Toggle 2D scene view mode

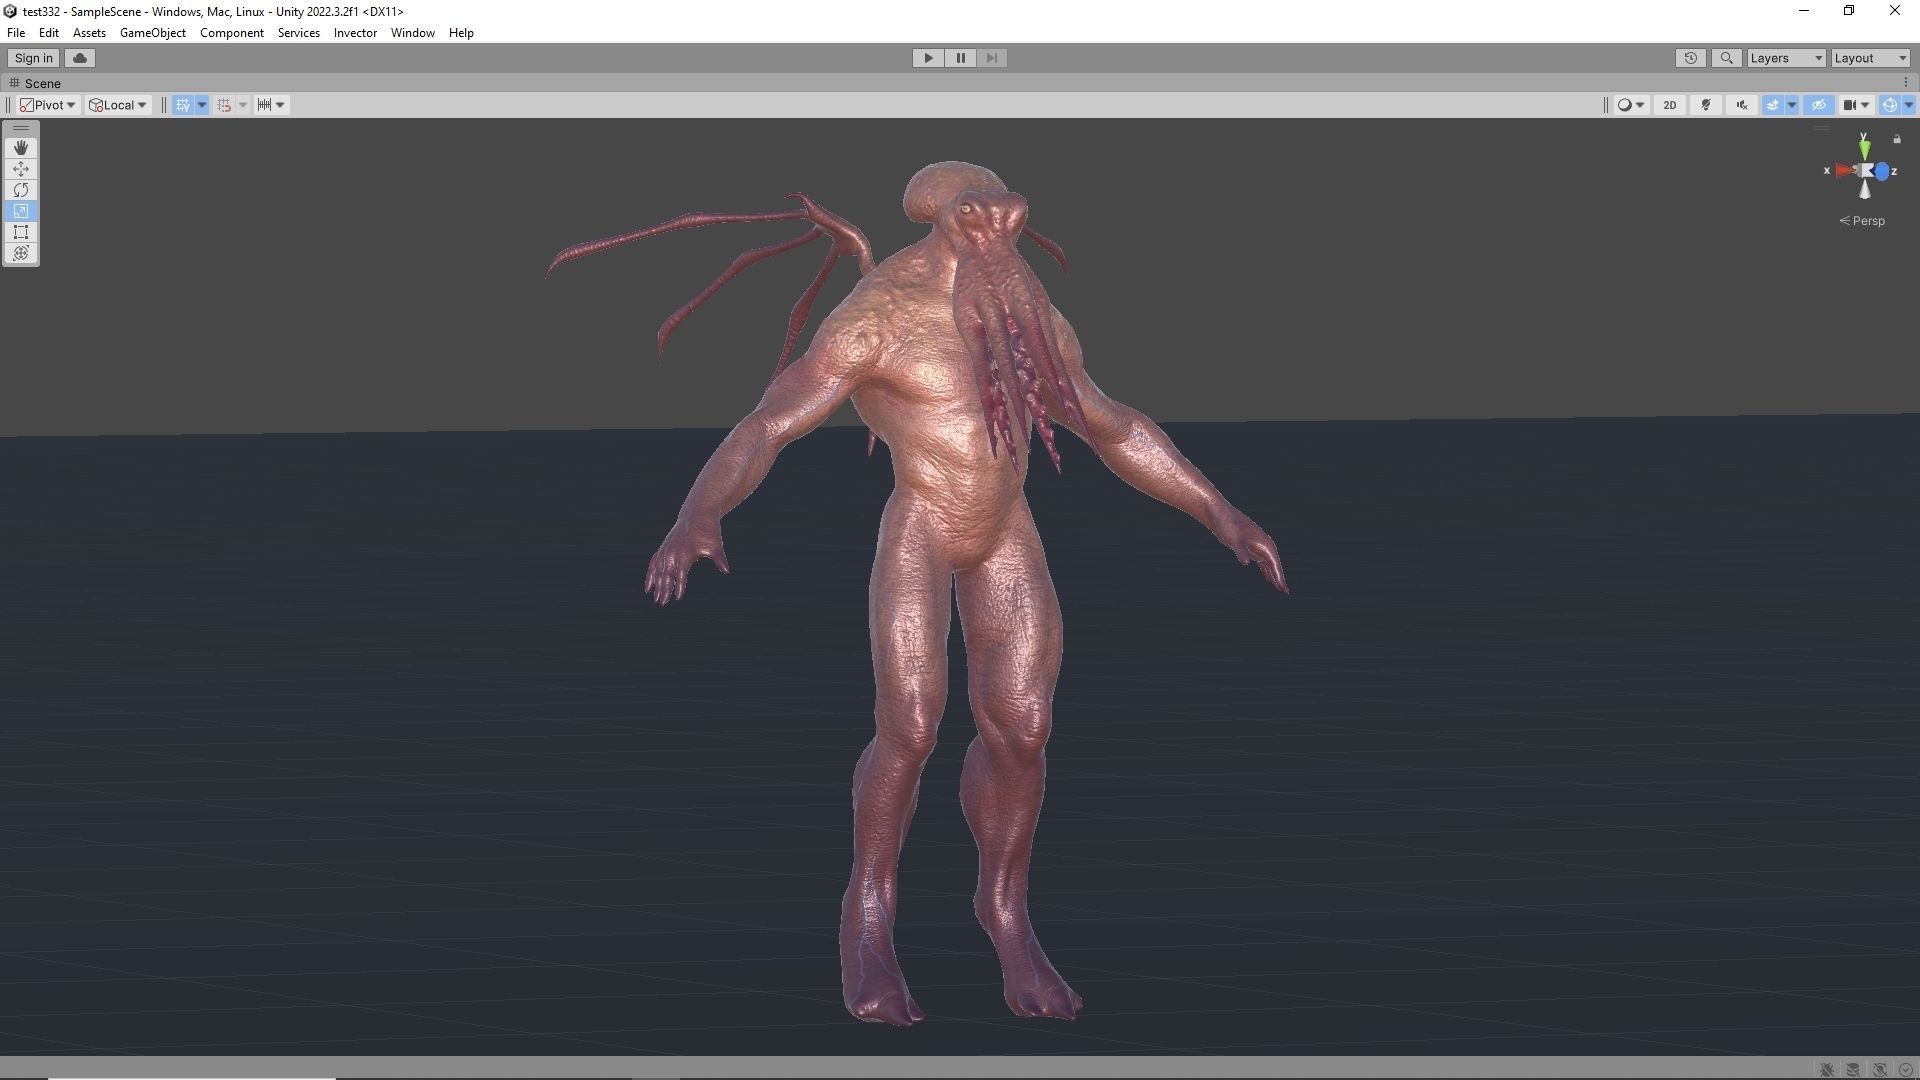coord(1669,105)
